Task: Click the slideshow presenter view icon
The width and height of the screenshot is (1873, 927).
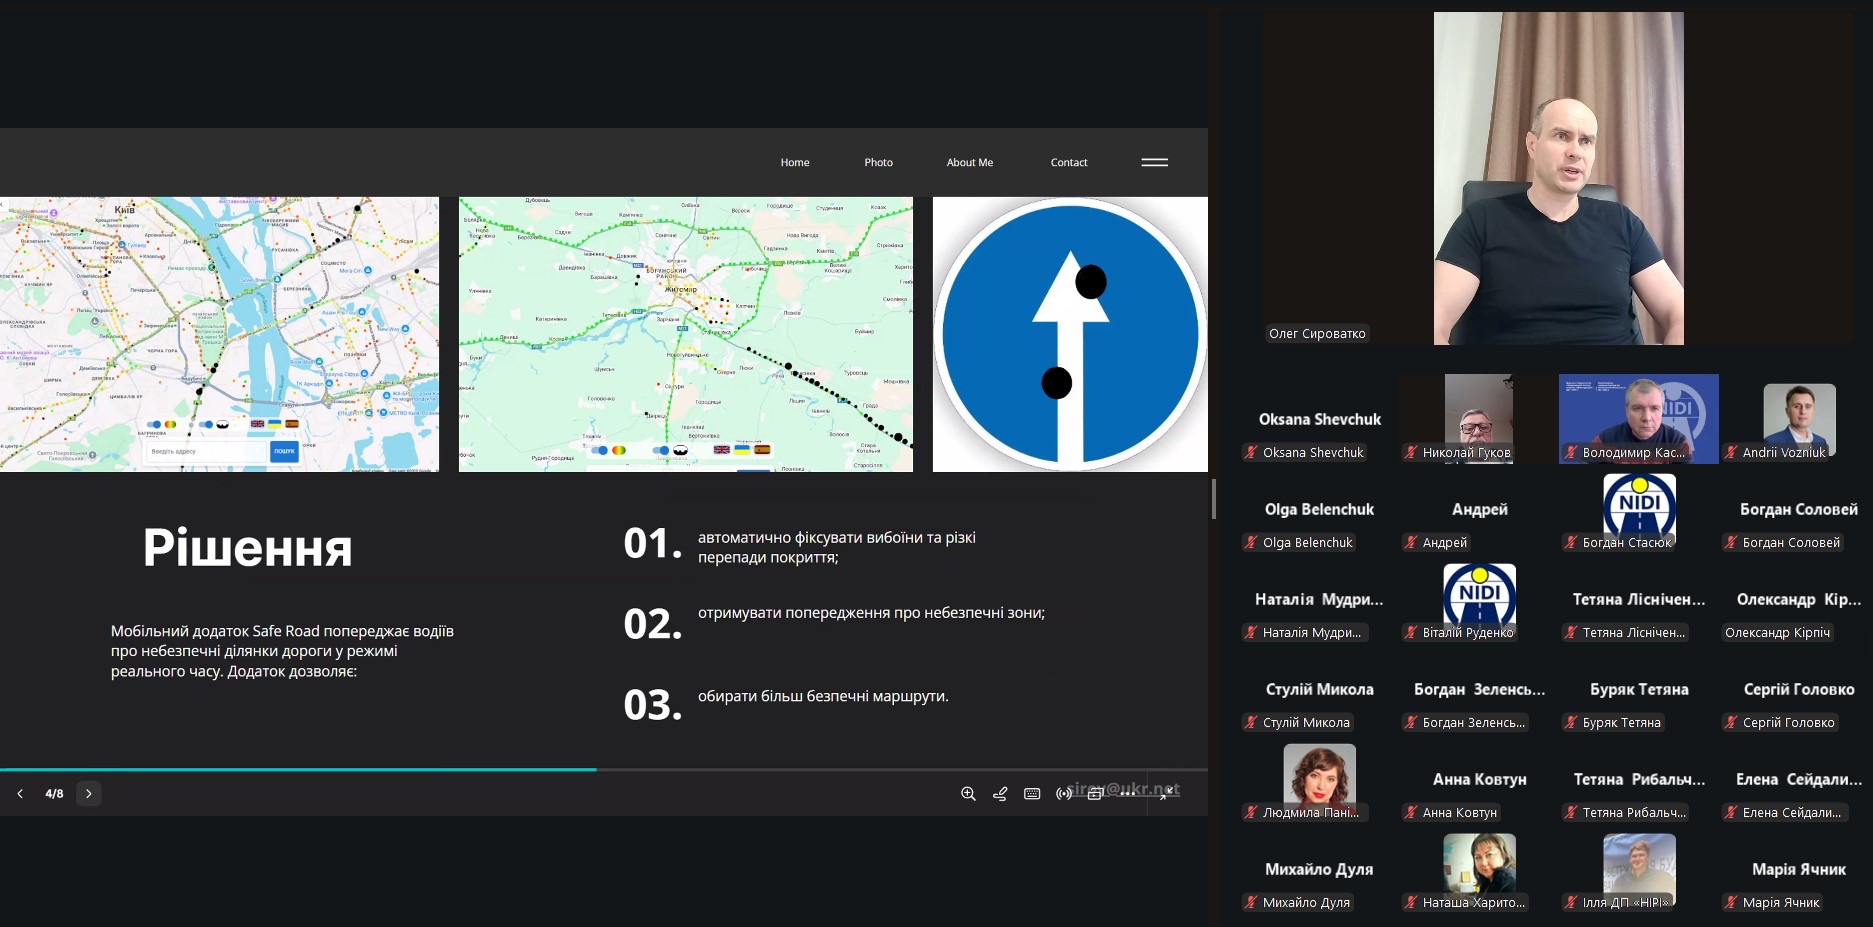Action: pos(1096,794)
